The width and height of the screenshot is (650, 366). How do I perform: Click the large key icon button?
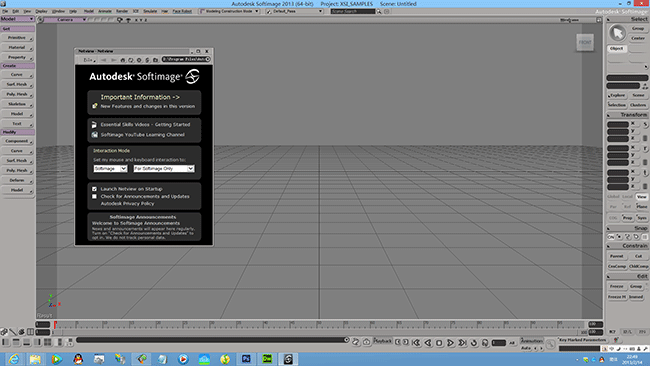pyautogui.click(x=550, y=344)
